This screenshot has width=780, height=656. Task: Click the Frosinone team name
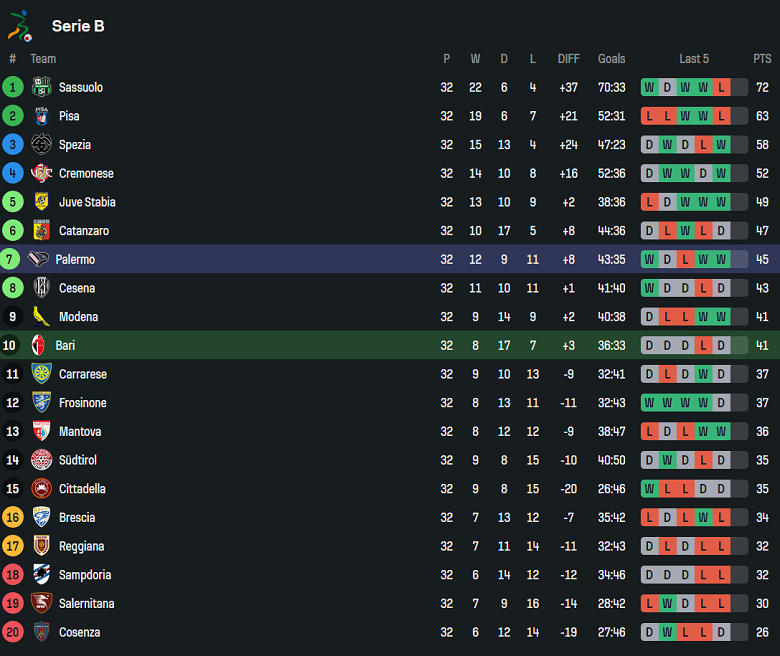coord(82,403)
